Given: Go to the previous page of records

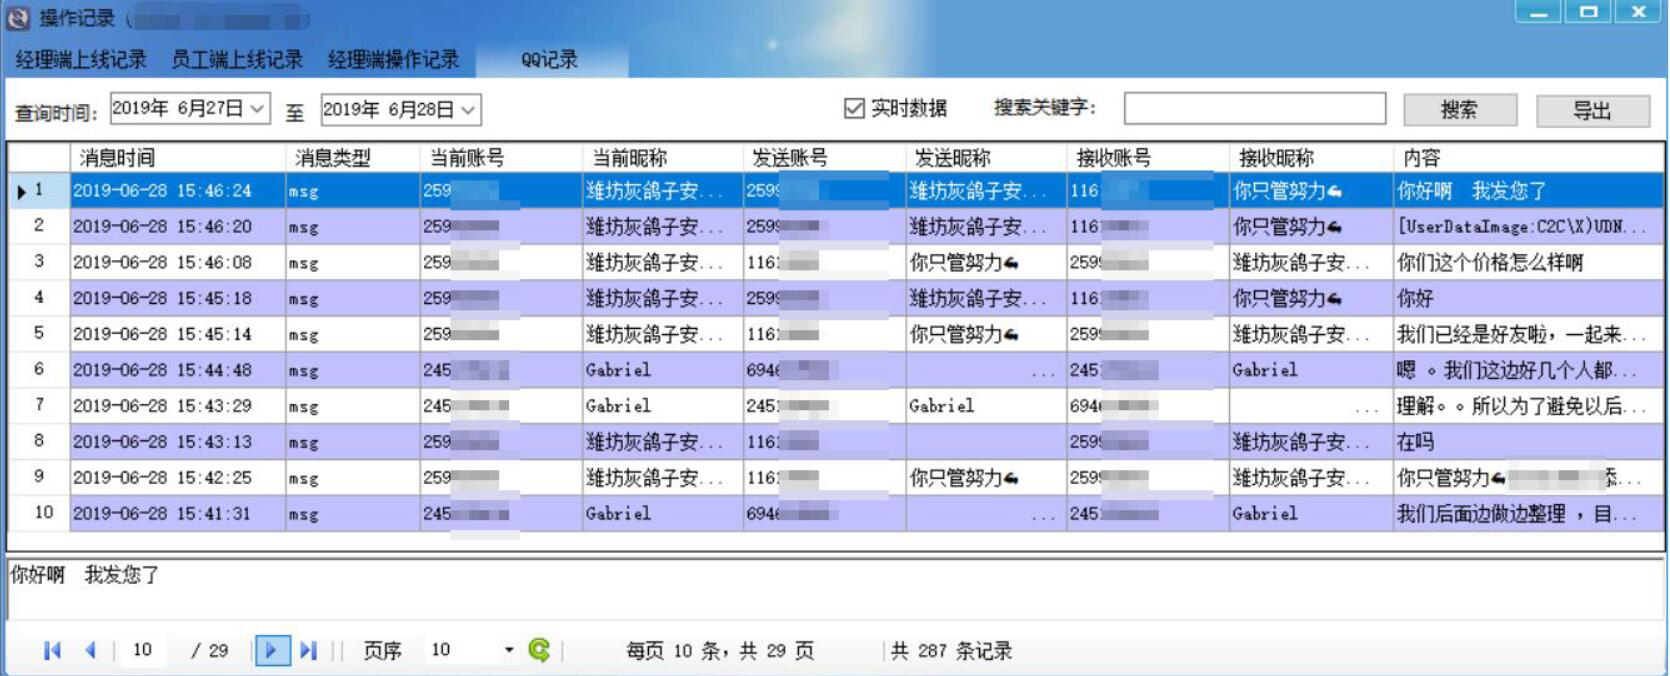Looking at the screenshot, I should [90, 651].
